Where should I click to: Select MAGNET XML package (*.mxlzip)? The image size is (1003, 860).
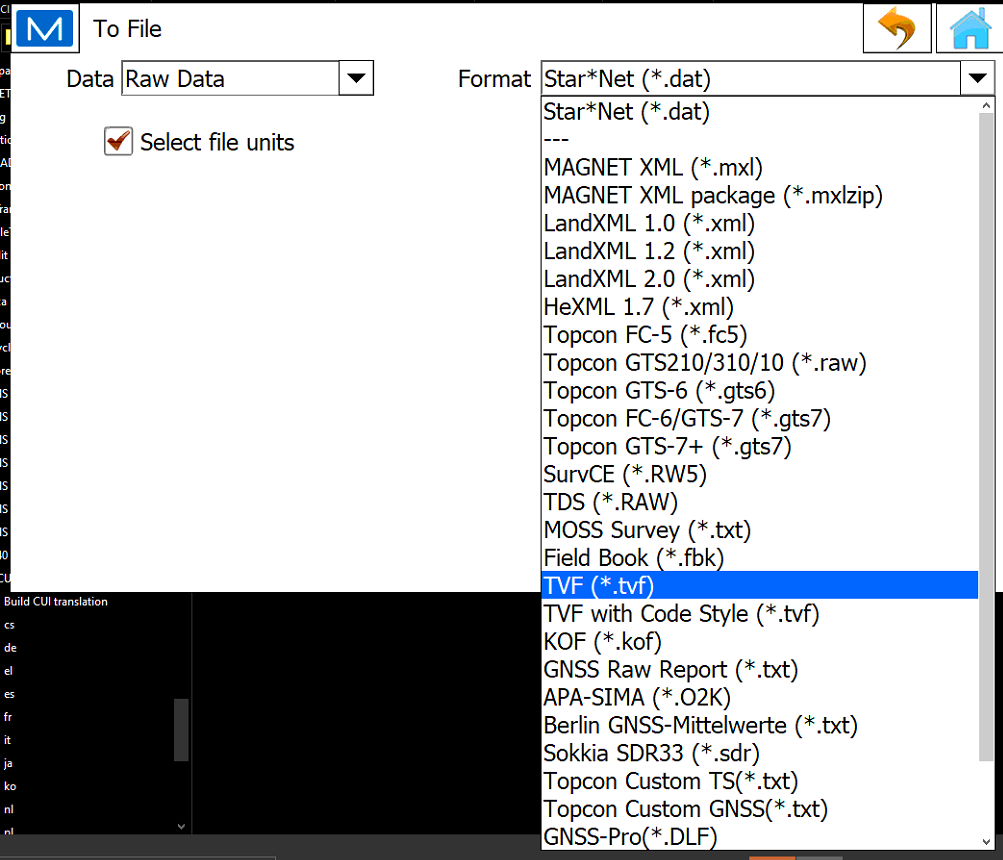pyautogui.click(x=760, y=195)
